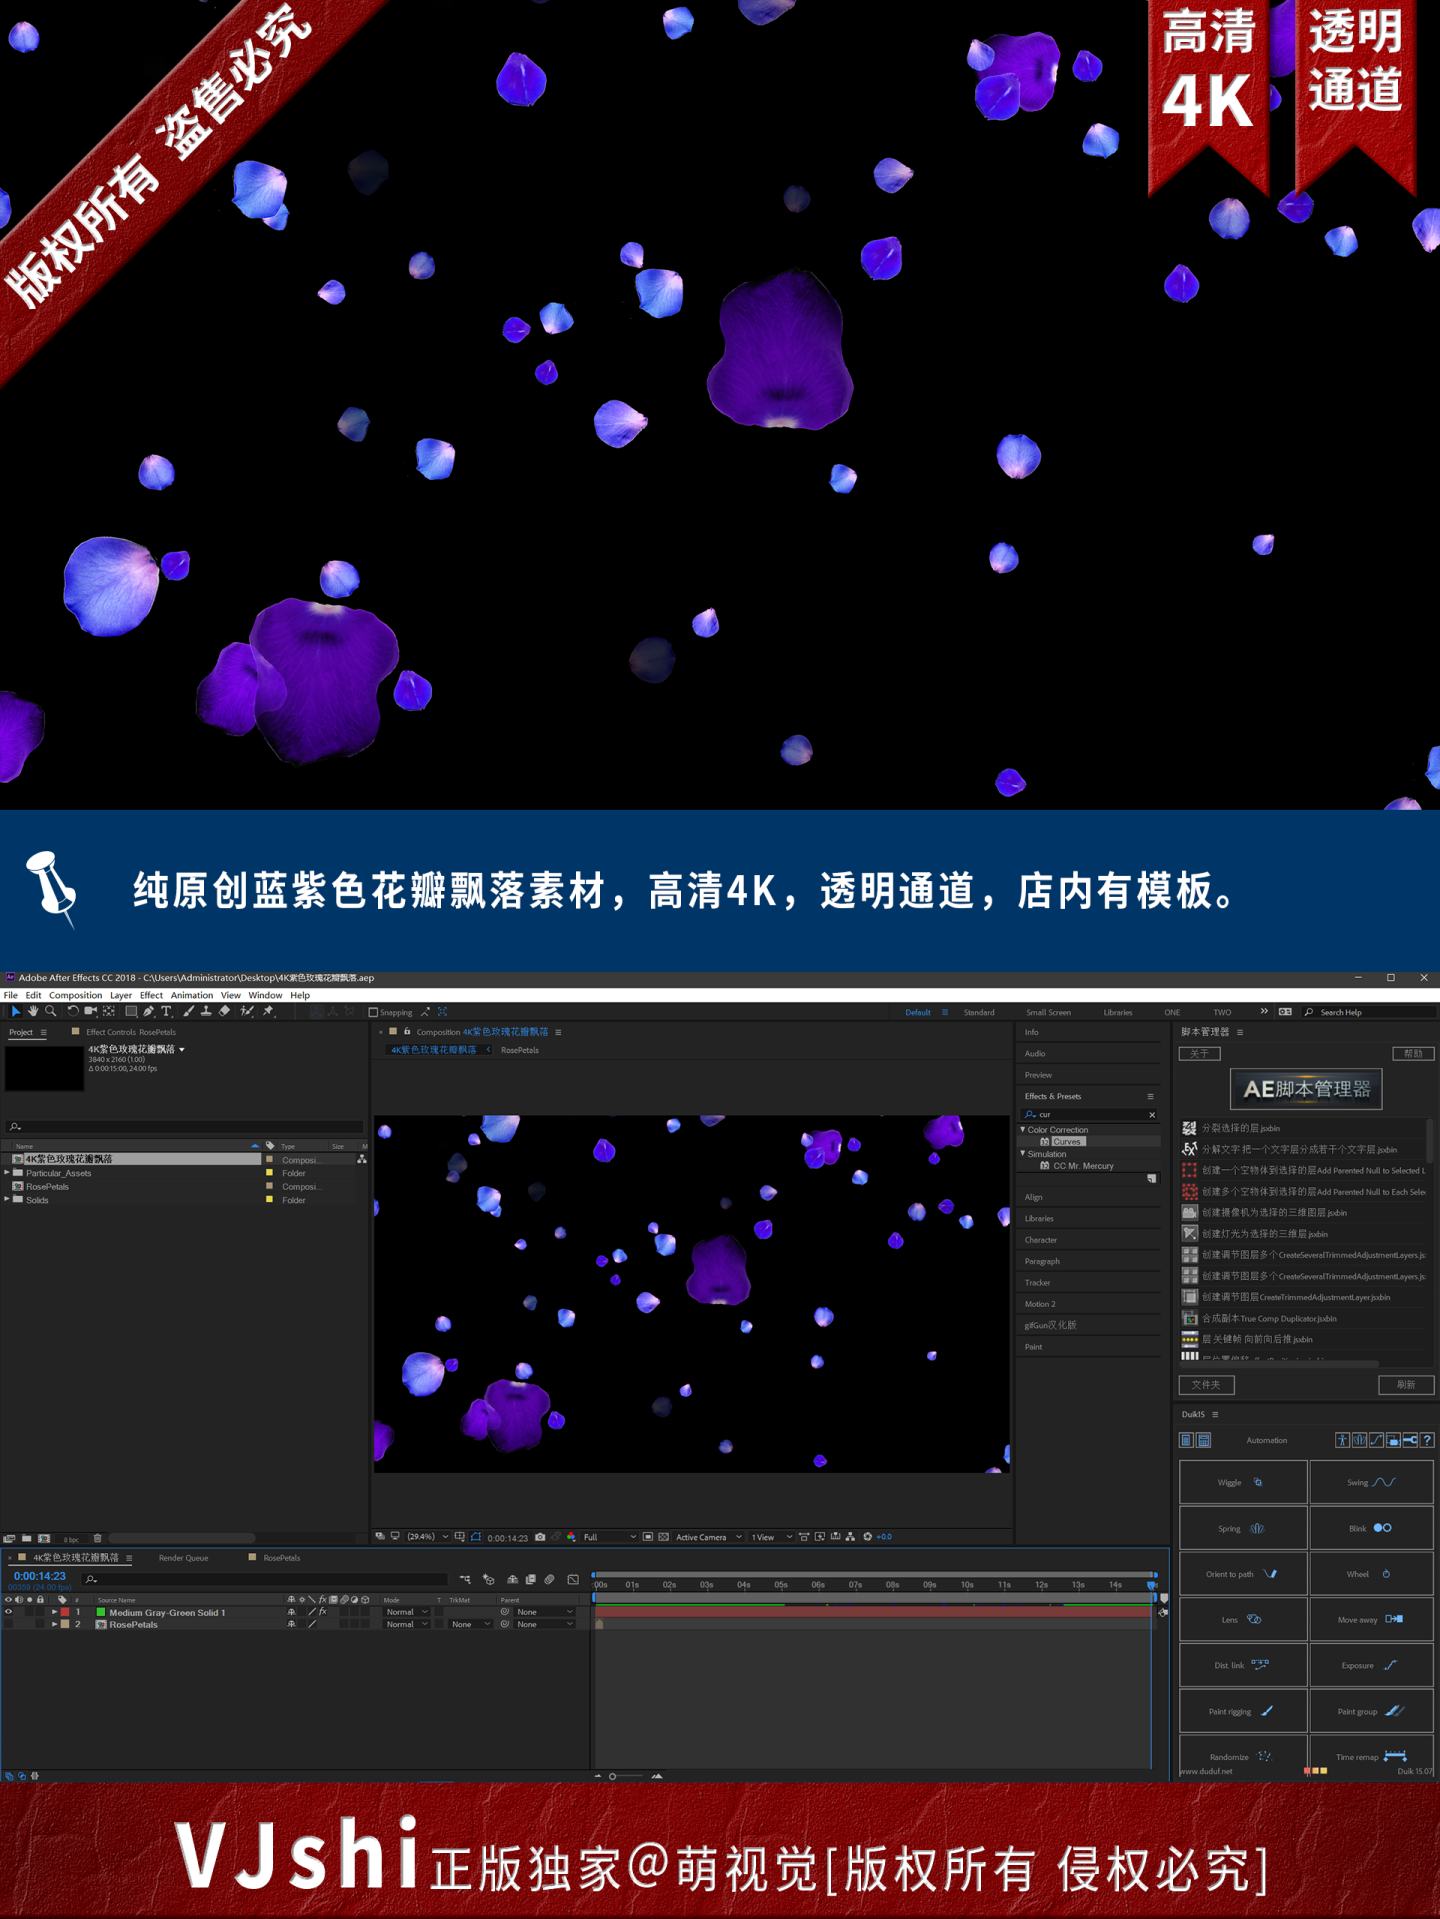1440x1919 pixels.
Task: Select the Zoom magnifier tool
Action: point(50,1012)
